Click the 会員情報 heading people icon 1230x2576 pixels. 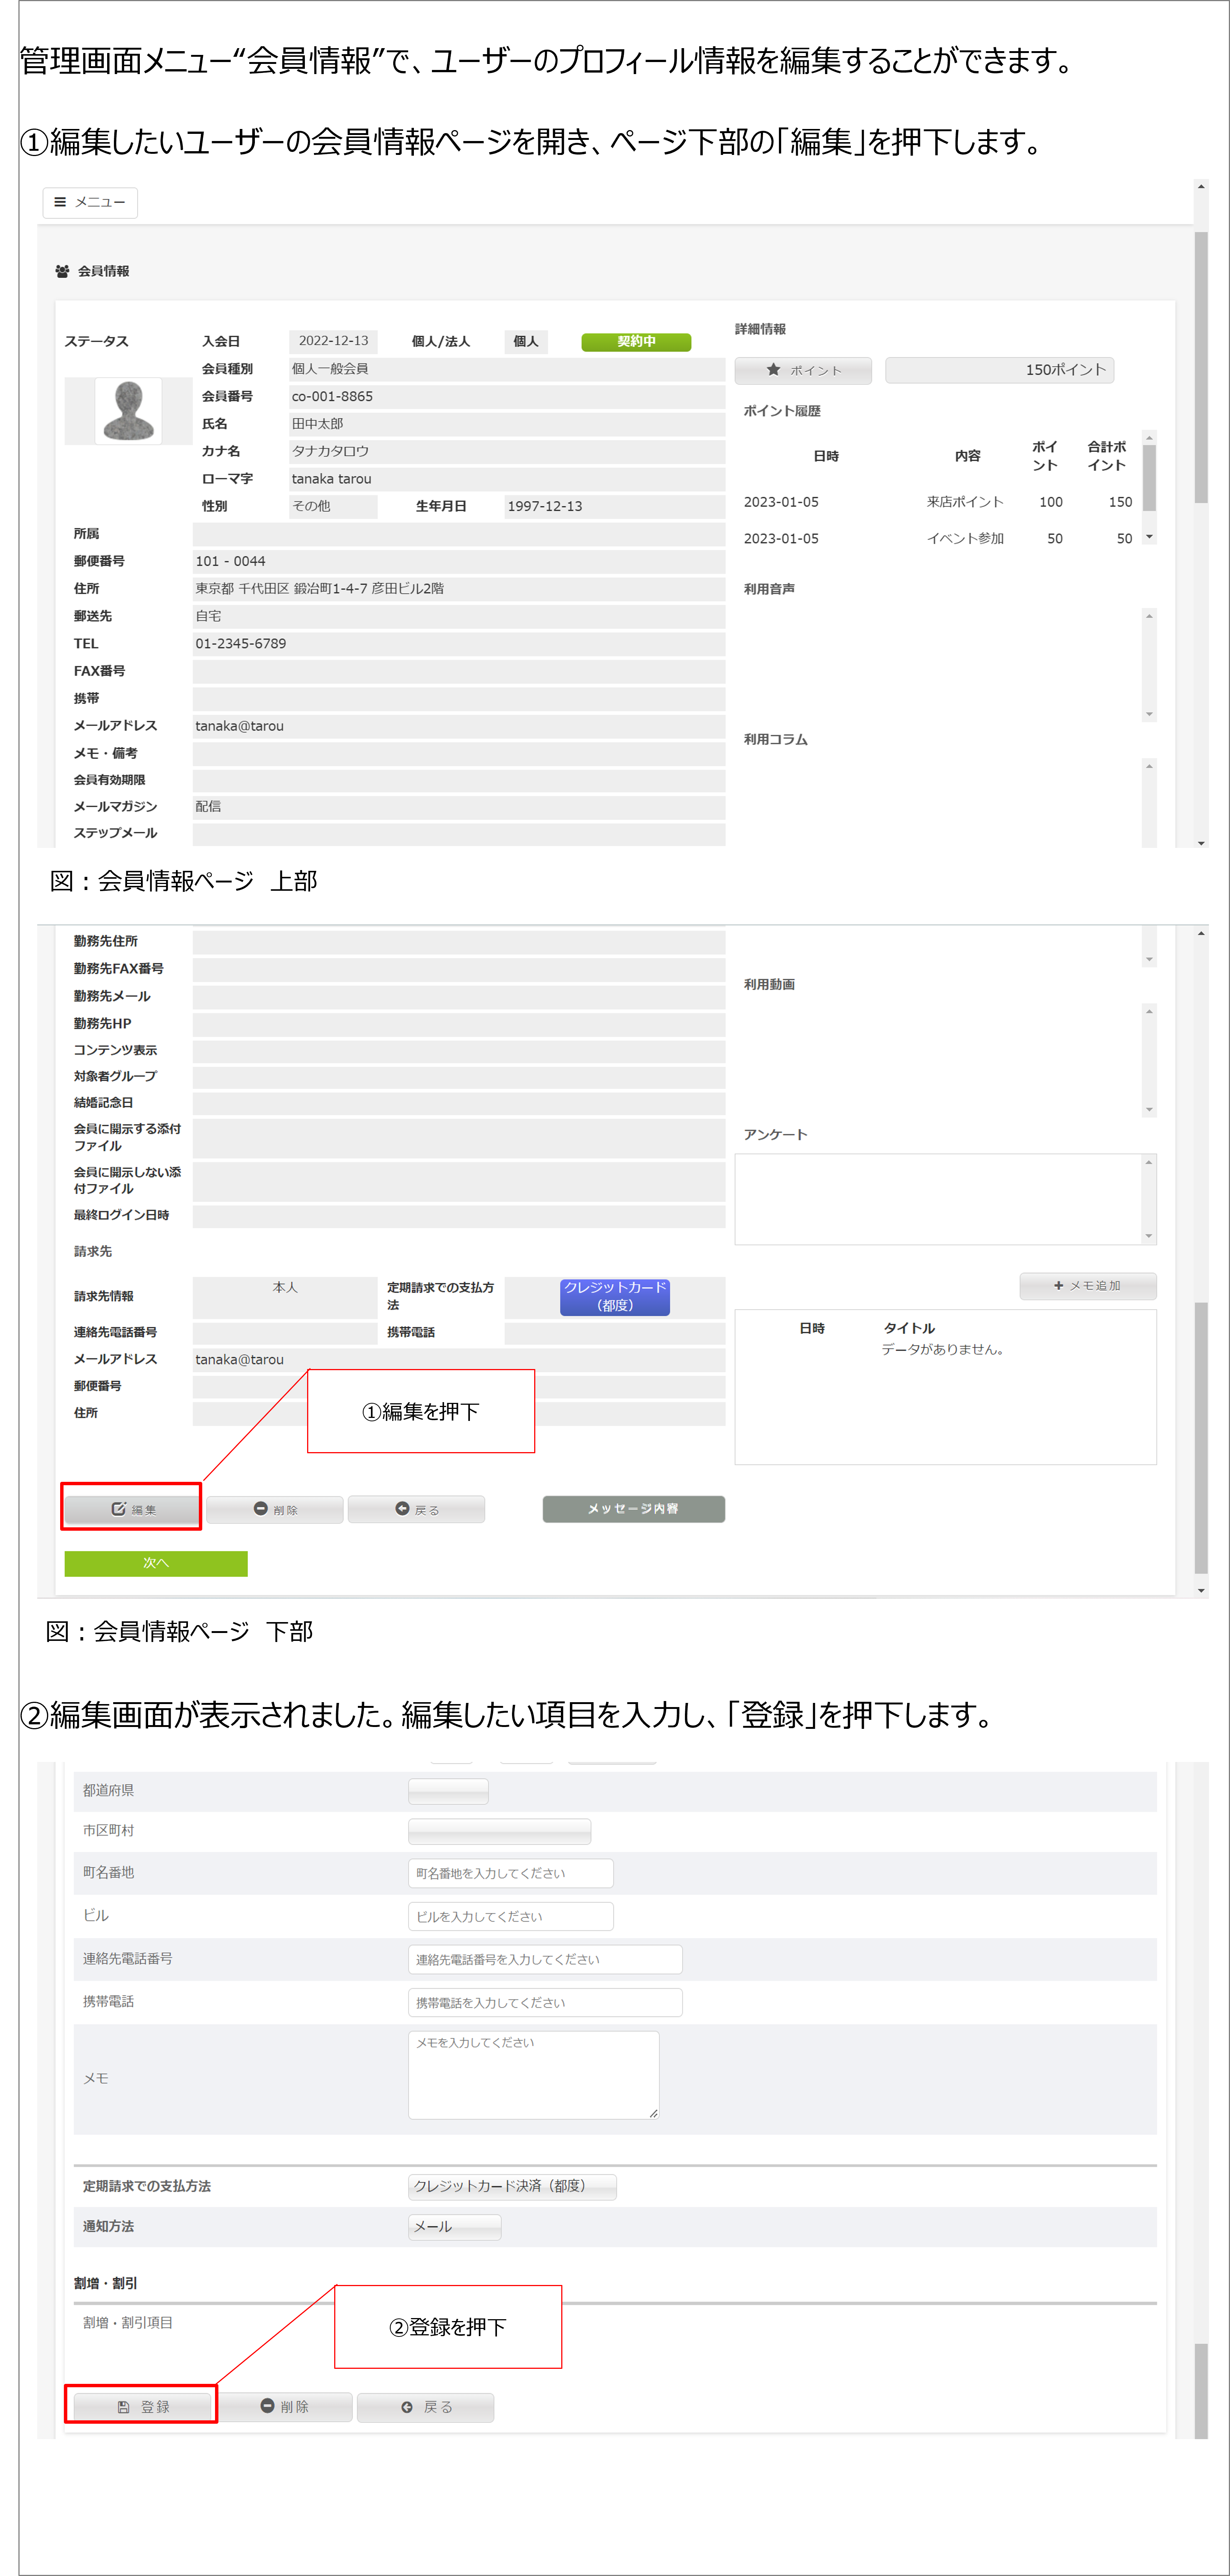point(62,271)
